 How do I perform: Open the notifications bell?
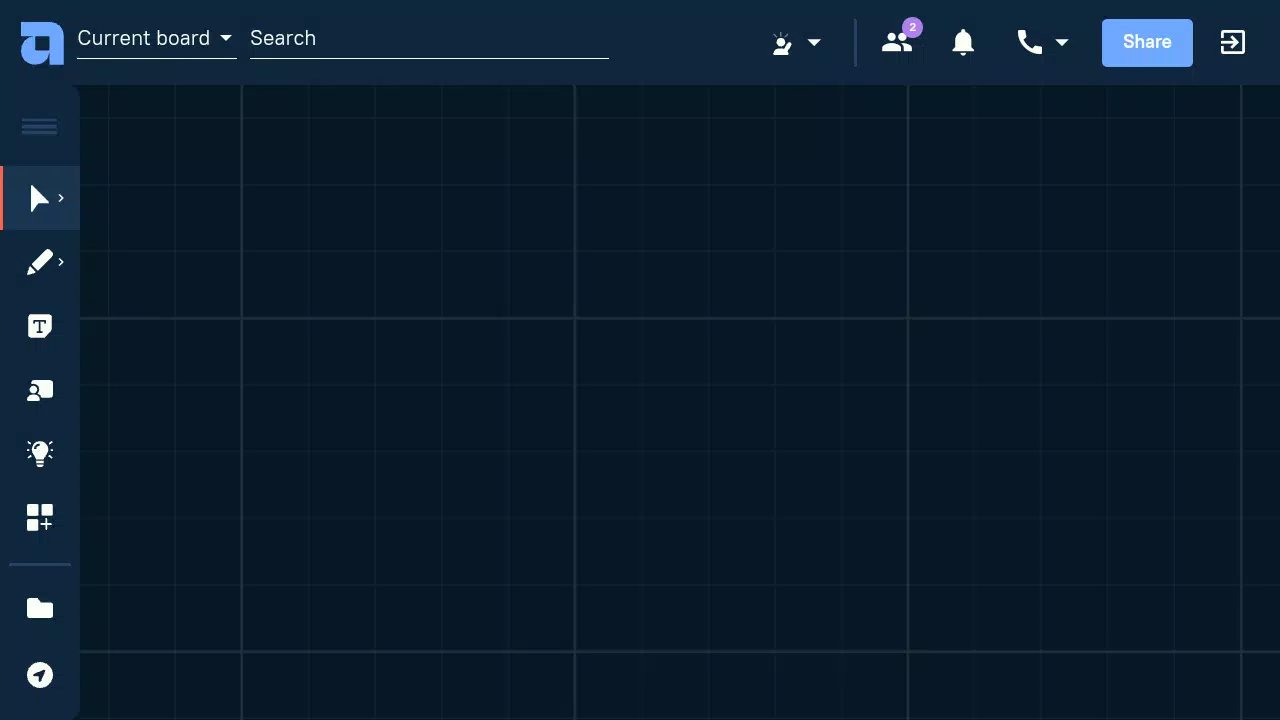pos(963,42)
